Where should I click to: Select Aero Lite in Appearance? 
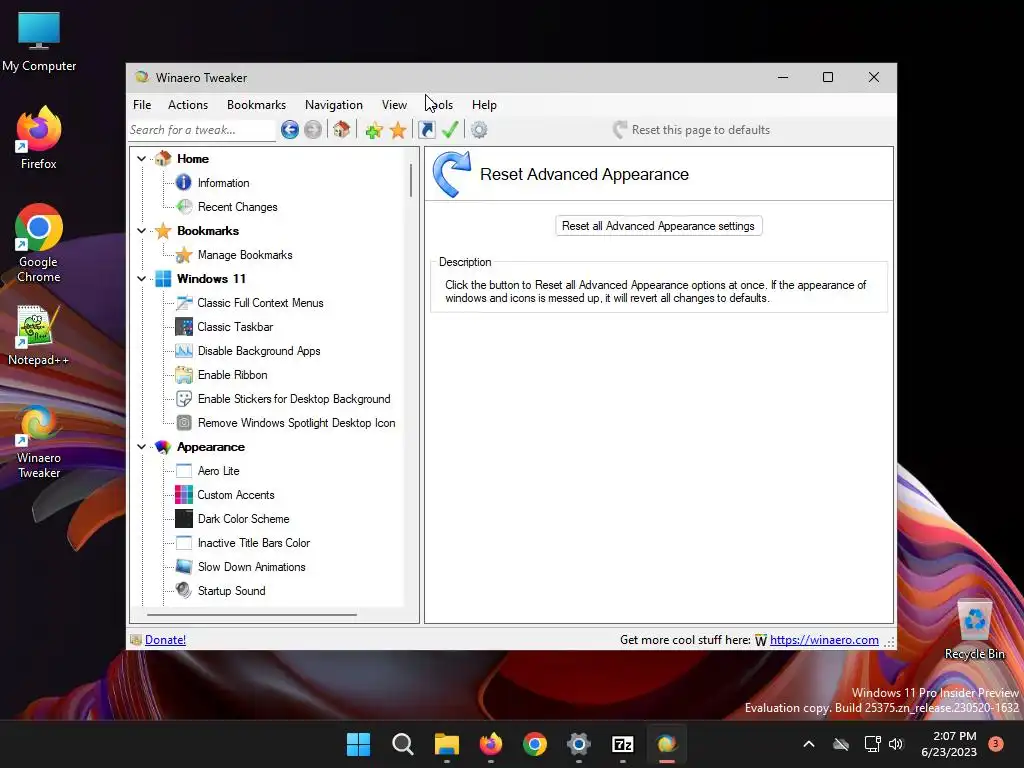coord(218,471)
